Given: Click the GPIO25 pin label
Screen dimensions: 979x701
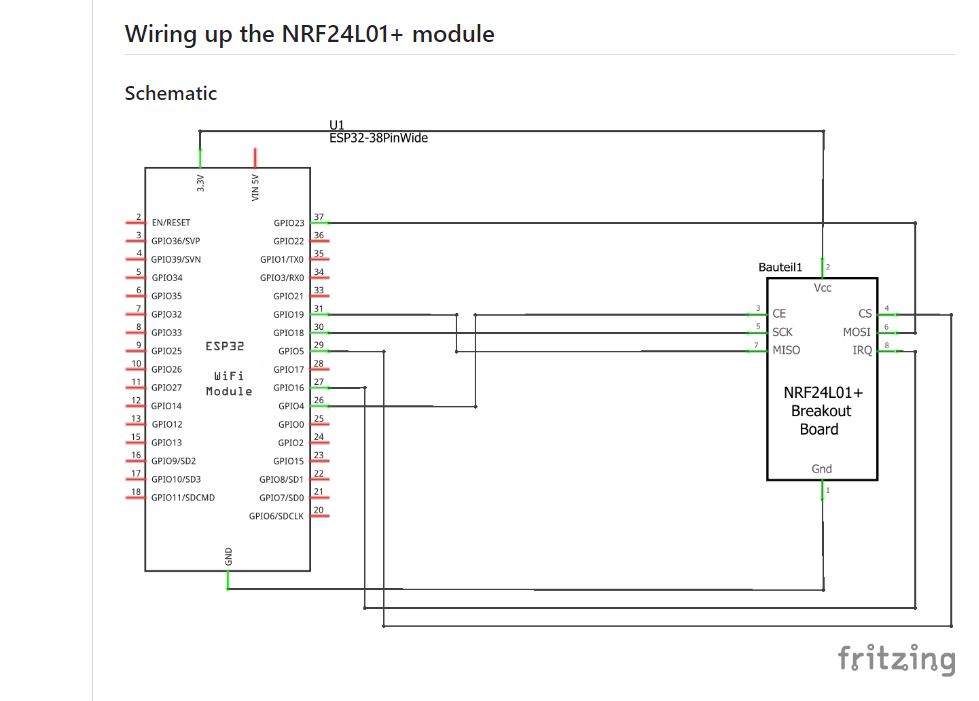Looking at the screenshot, I should pyautogui.click(x=166, y=351).
